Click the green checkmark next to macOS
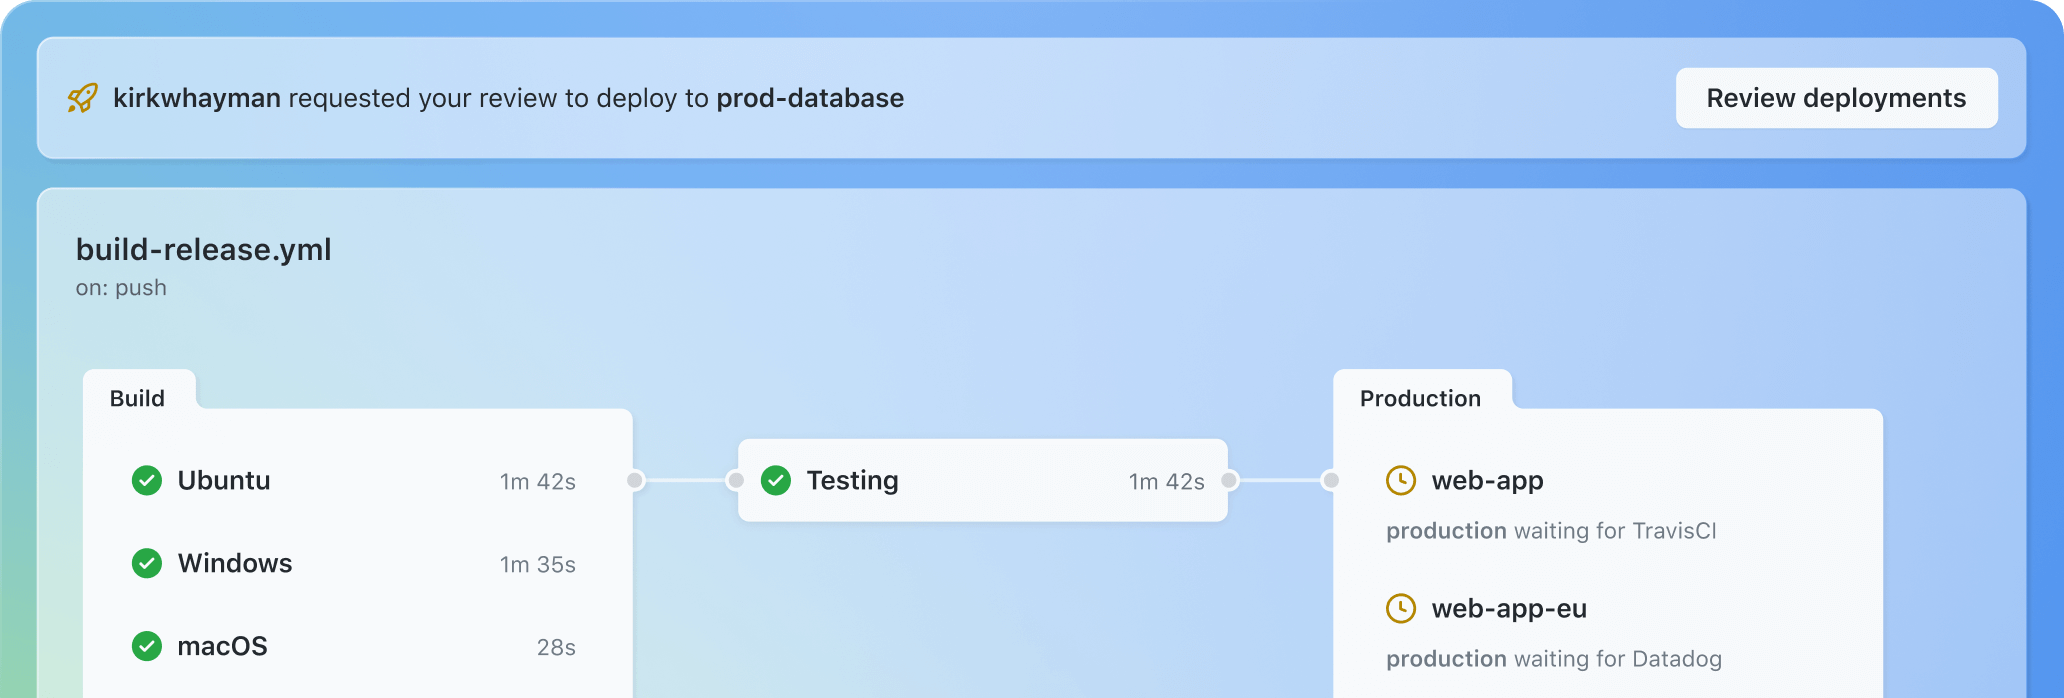This screenshot has width=2064, height=698. (x=146, y=646)
